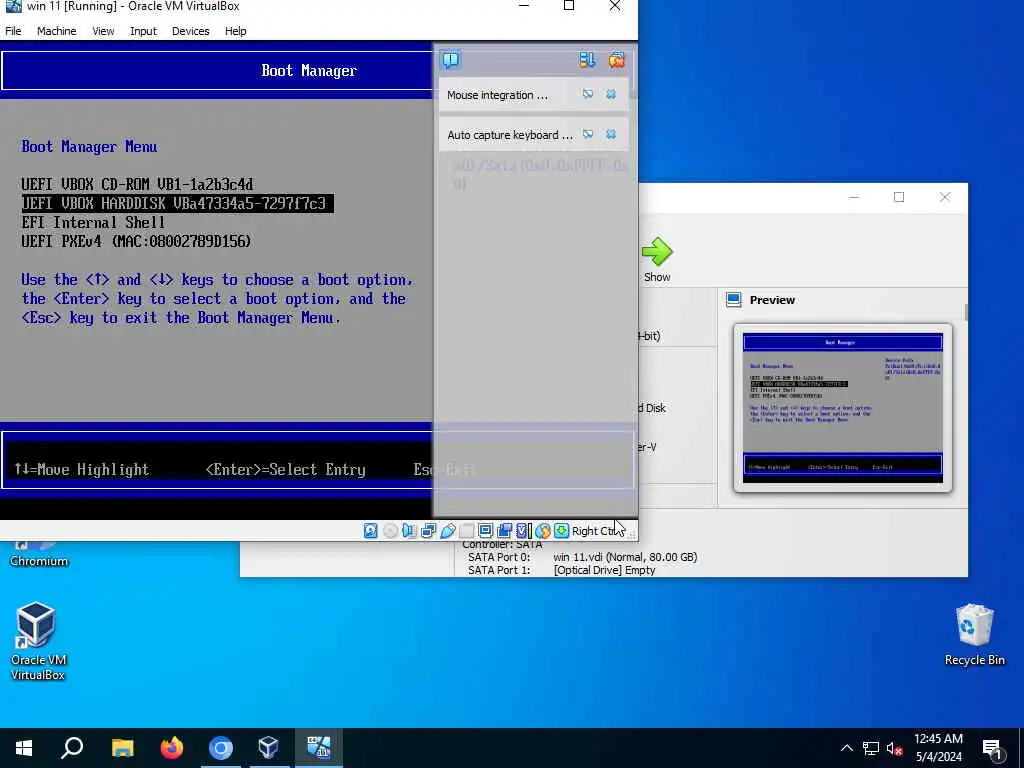Click the Preview panel monitor icon
Viewport: 1024px width, 768px height.
pyautogui.click(x=733, y=300)
